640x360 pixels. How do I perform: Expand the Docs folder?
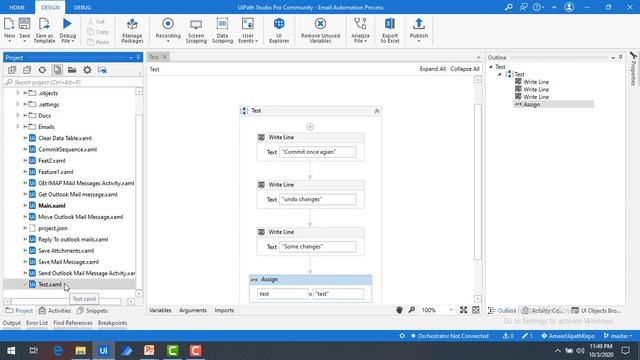(18, 116)
